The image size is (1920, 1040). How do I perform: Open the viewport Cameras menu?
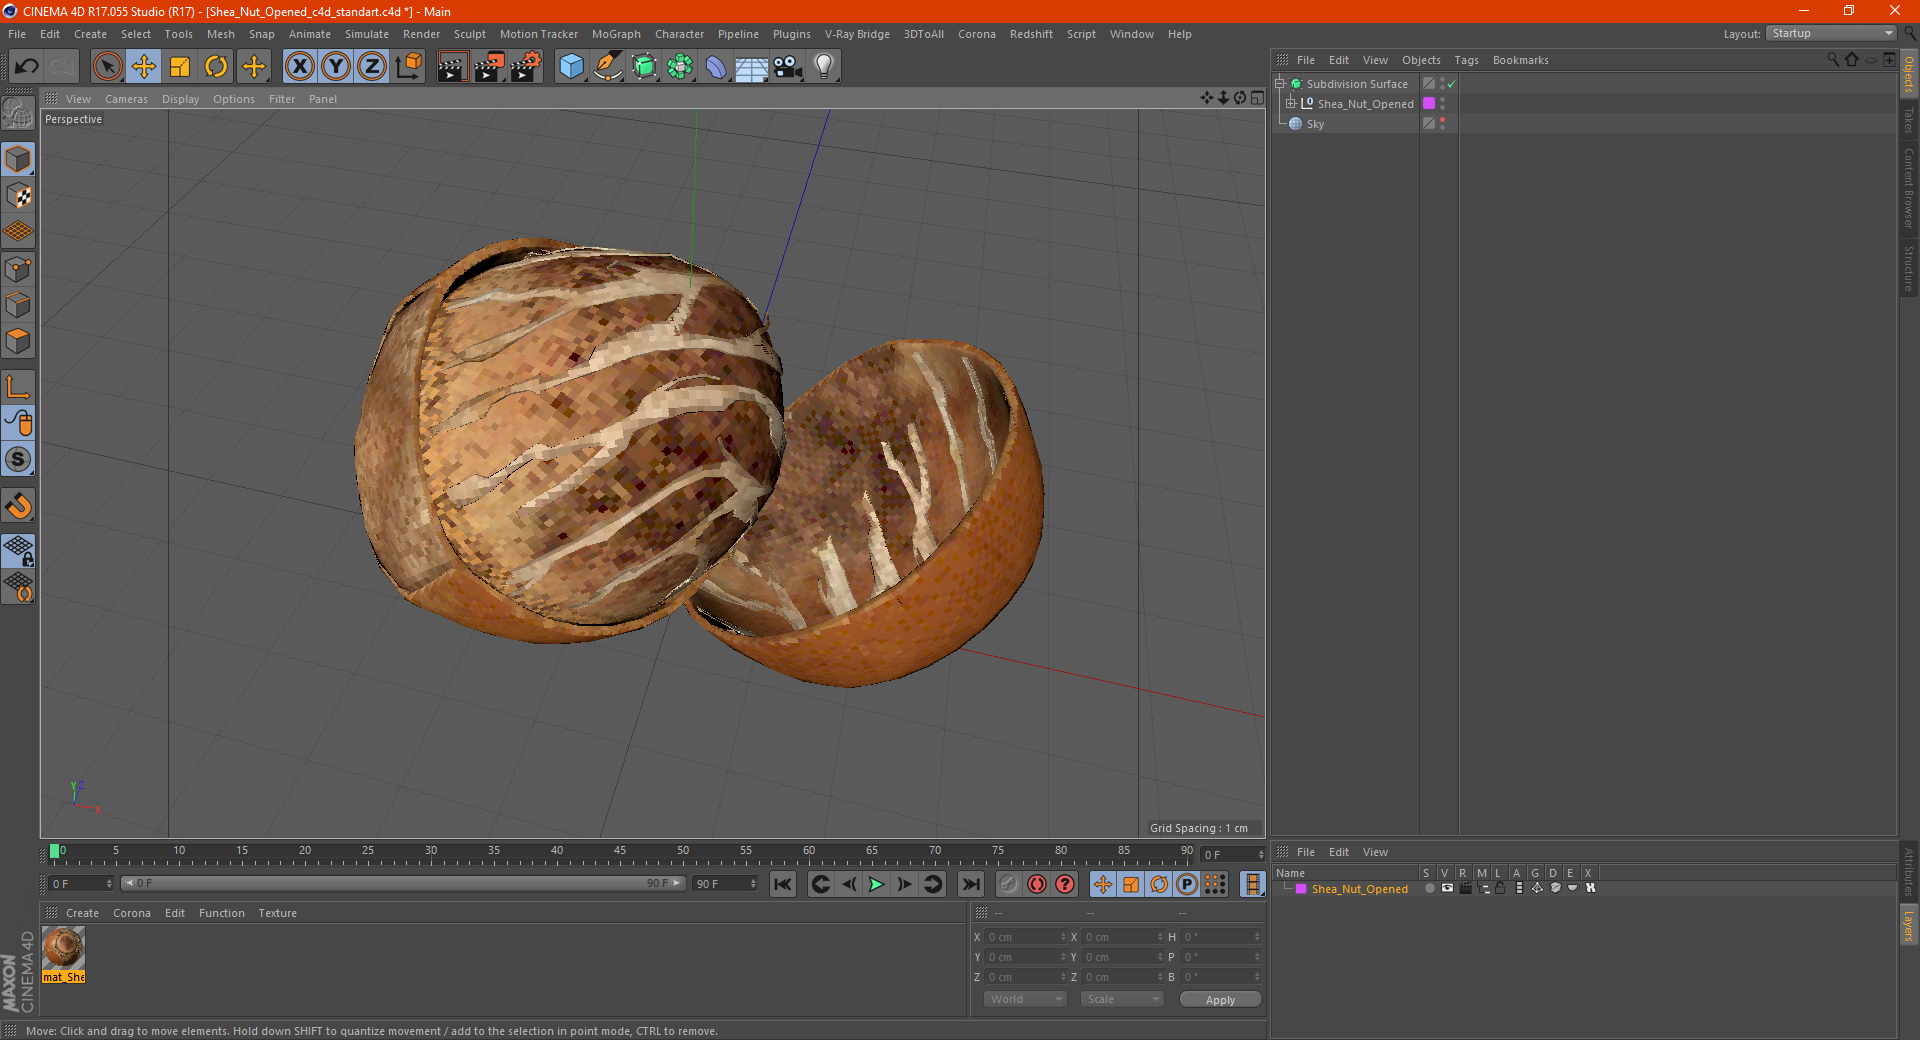(126, 99)
